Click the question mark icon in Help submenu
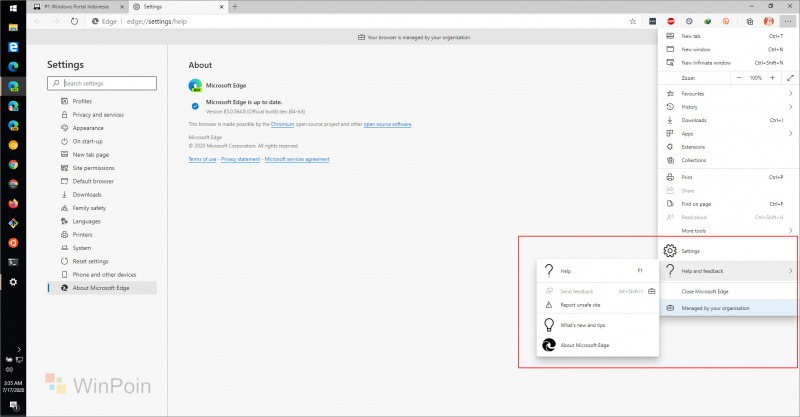The height and width of the screenshot is (417, 800). click(549, 271)
